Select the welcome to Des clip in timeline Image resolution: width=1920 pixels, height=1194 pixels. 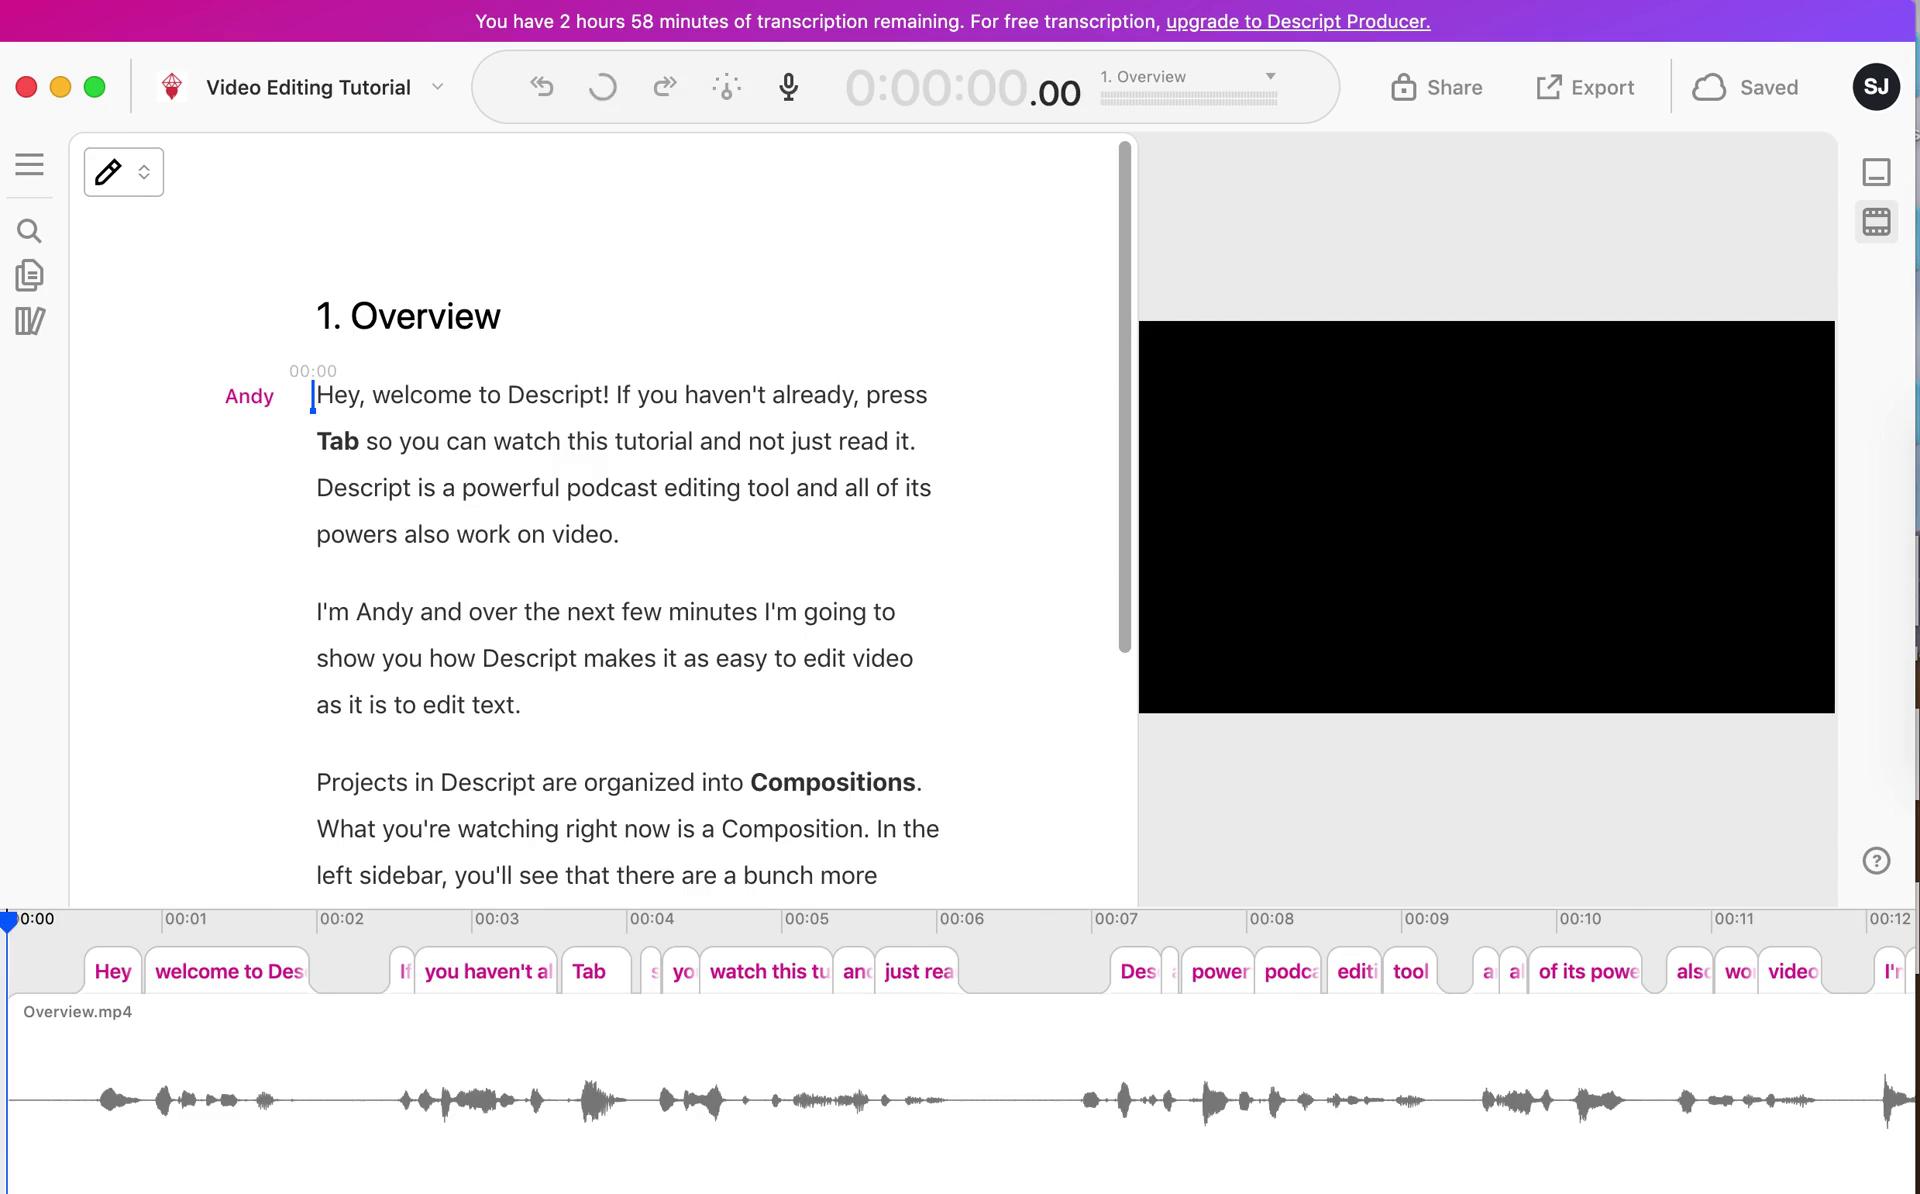229,971
